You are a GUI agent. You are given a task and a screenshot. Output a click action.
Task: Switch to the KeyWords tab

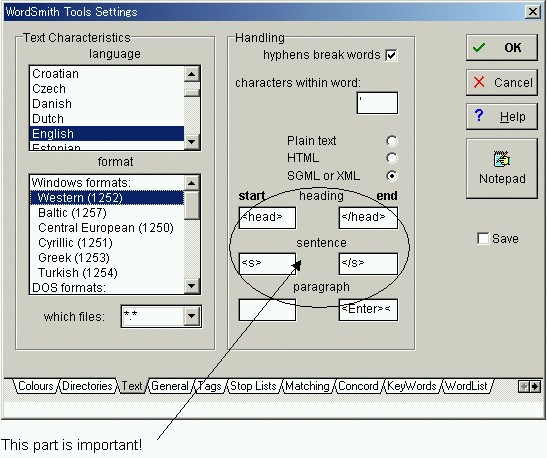(x=412, y=386)
